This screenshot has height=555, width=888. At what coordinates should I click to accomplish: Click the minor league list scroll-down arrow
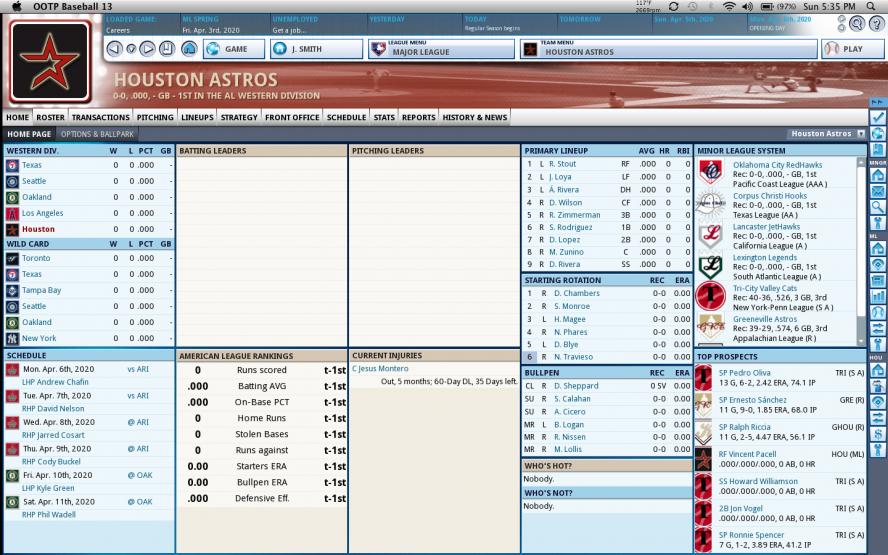[x=861, y=341]
